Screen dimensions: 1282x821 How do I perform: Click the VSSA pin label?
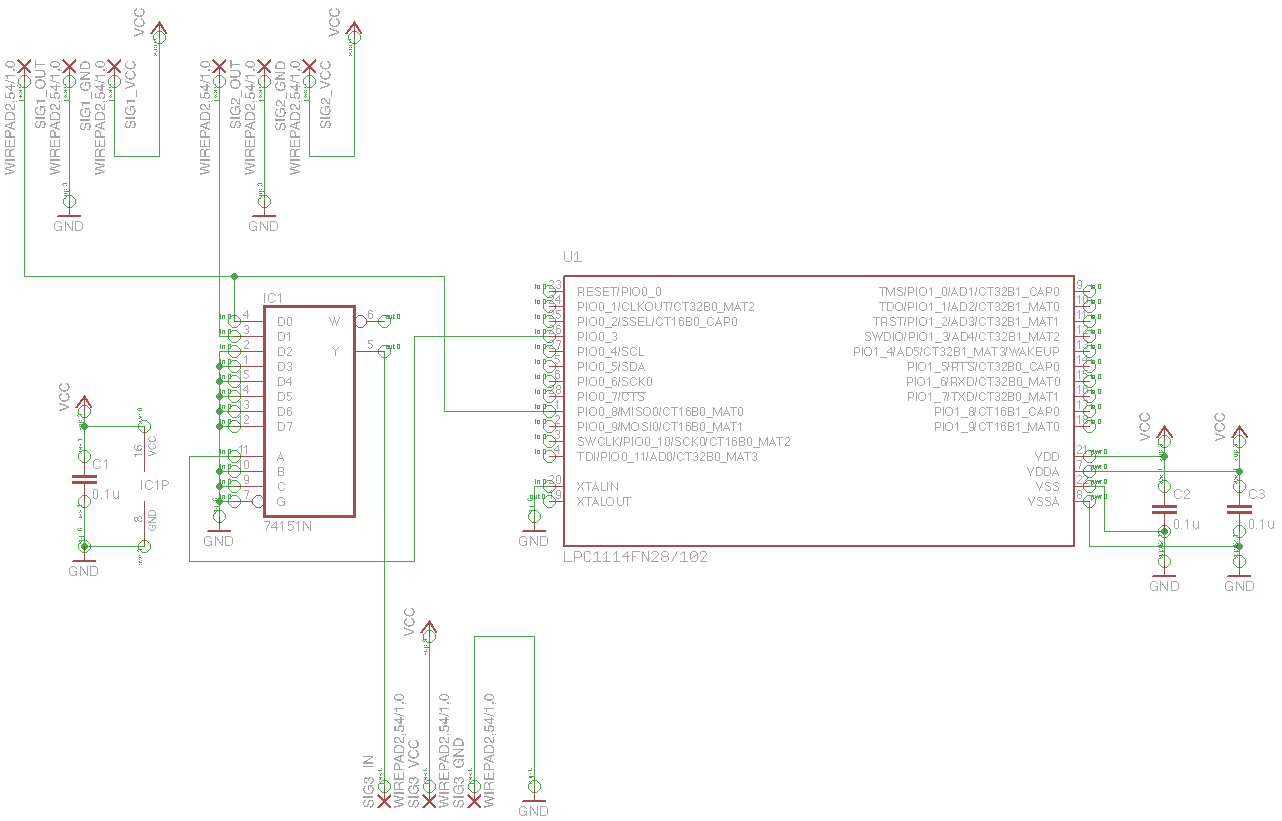[x=1043, y=502]
